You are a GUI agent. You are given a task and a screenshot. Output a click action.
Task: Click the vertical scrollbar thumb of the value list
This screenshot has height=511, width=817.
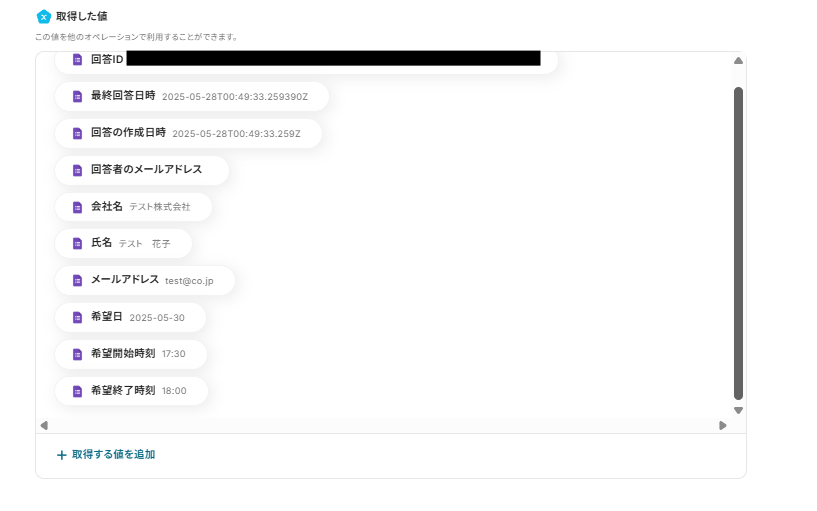[x=738, y=243]
